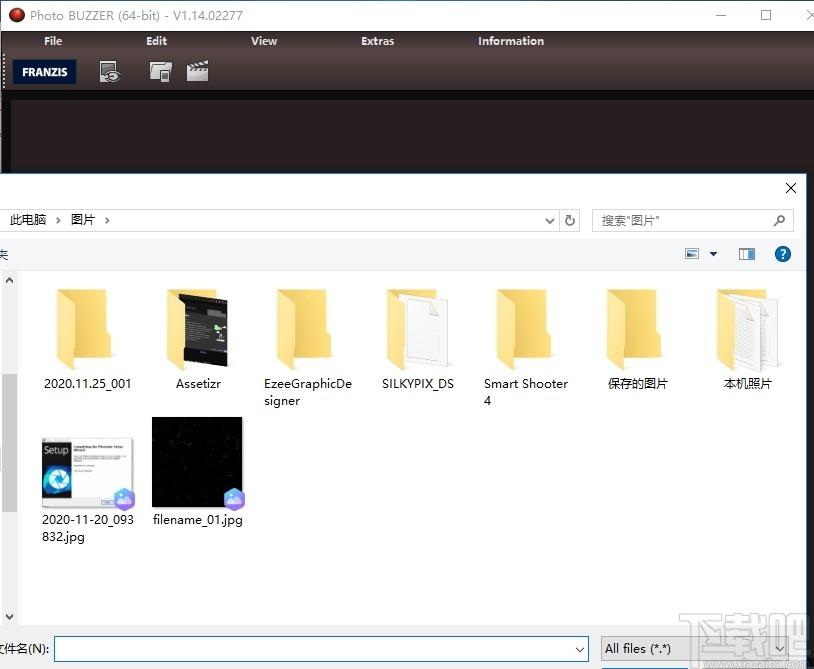Click the clapperboard video icon
Image resolution: width=814 pixels, height=669 pixels.
pyautogui.click(x=197, y=71)
